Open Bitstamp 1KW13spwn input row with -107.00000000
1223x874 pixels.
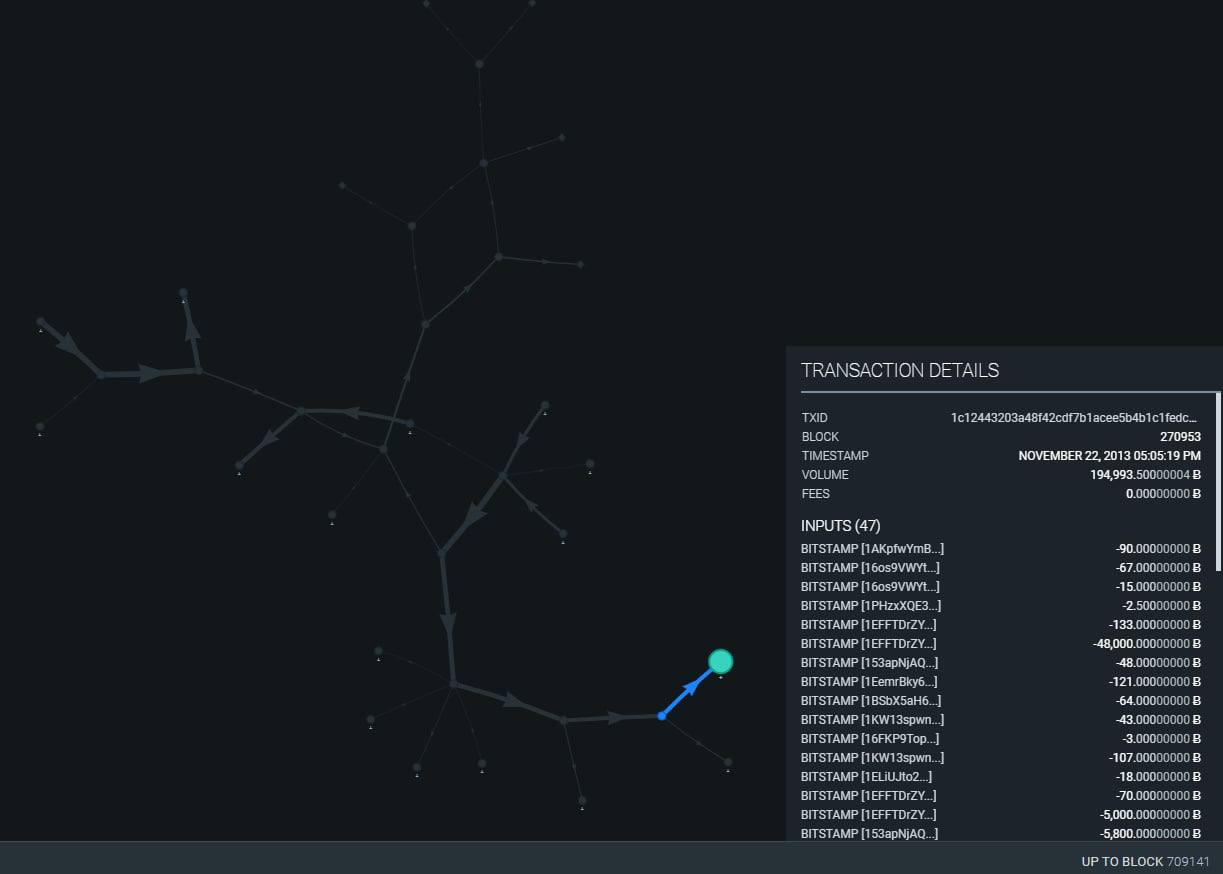pos(1000,758)
